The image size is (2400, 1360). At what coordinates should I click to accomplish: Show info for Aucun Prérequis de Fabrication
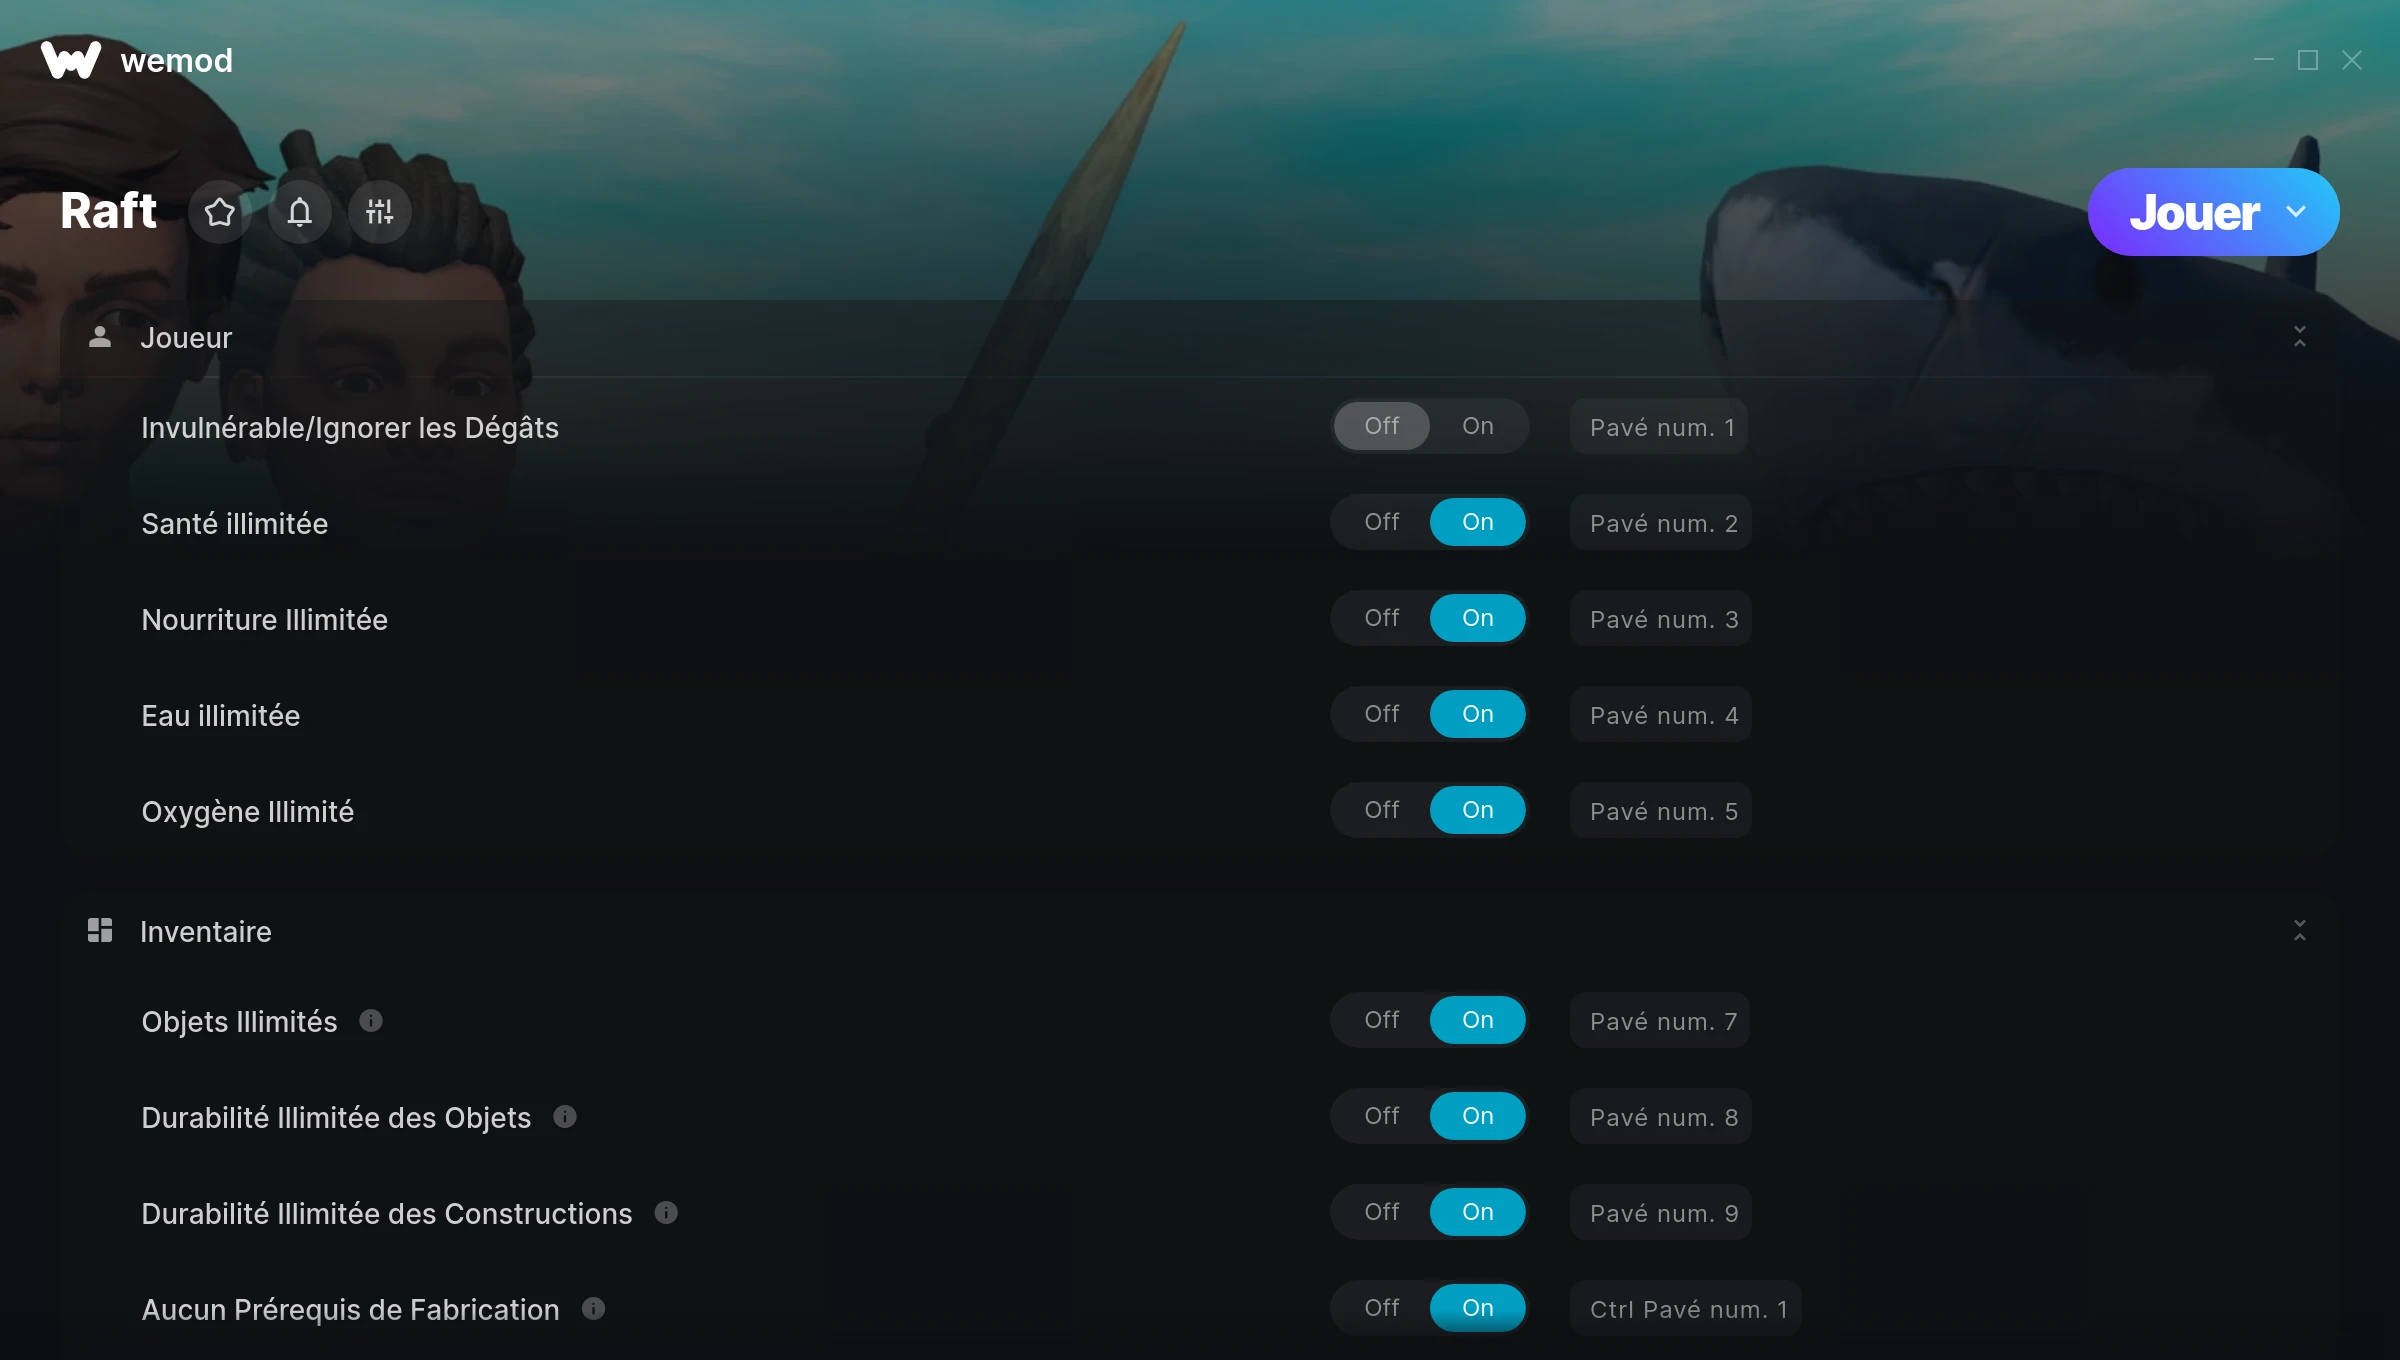coord(594,1308)
